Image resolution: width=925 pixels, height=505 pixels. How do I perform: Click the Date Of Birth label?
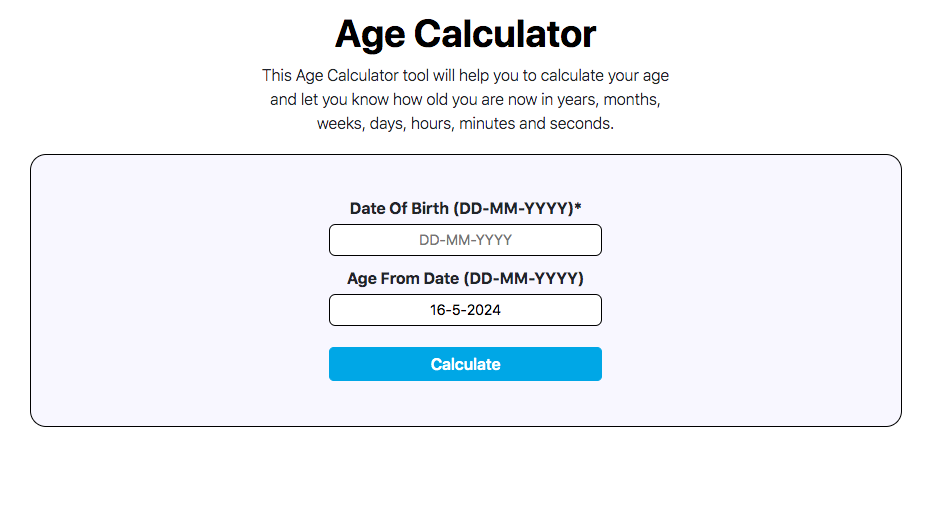(400, 208)
